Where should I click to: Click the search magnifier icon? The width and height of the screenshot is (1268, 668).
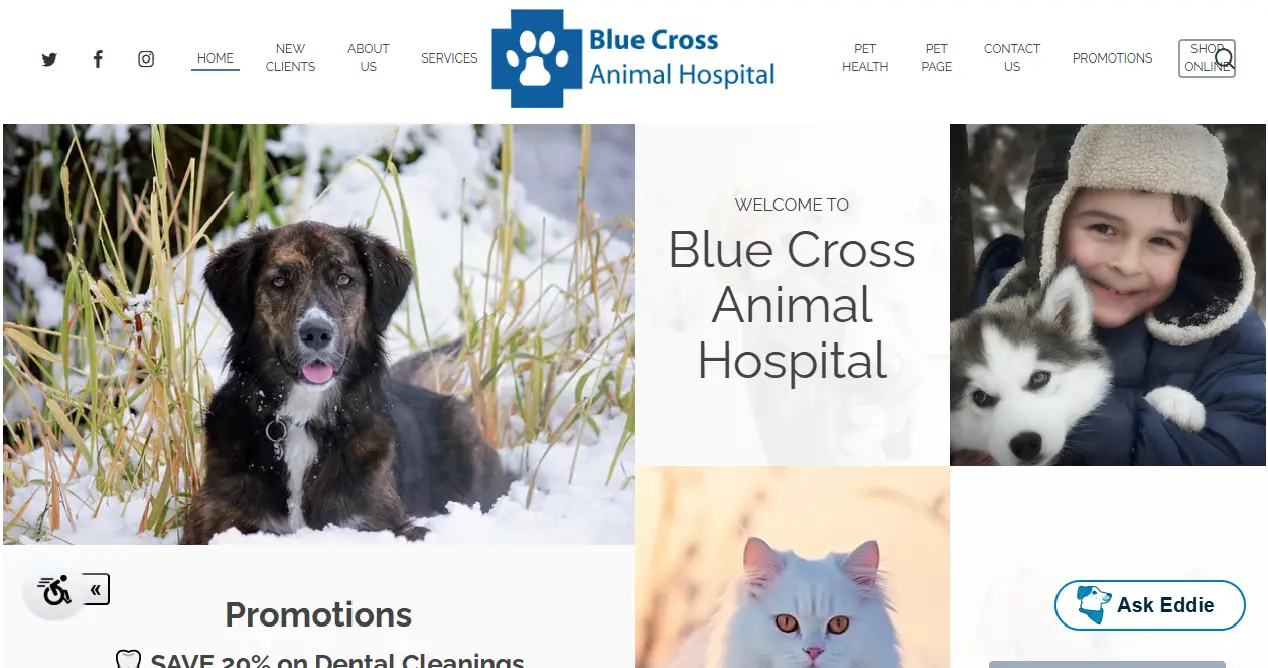(1225, 59)
